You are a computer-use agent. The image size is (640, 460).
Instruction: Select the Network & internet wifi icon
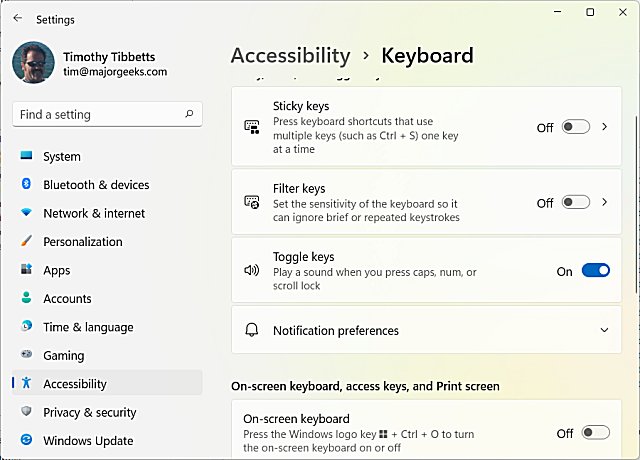(26, 213)
